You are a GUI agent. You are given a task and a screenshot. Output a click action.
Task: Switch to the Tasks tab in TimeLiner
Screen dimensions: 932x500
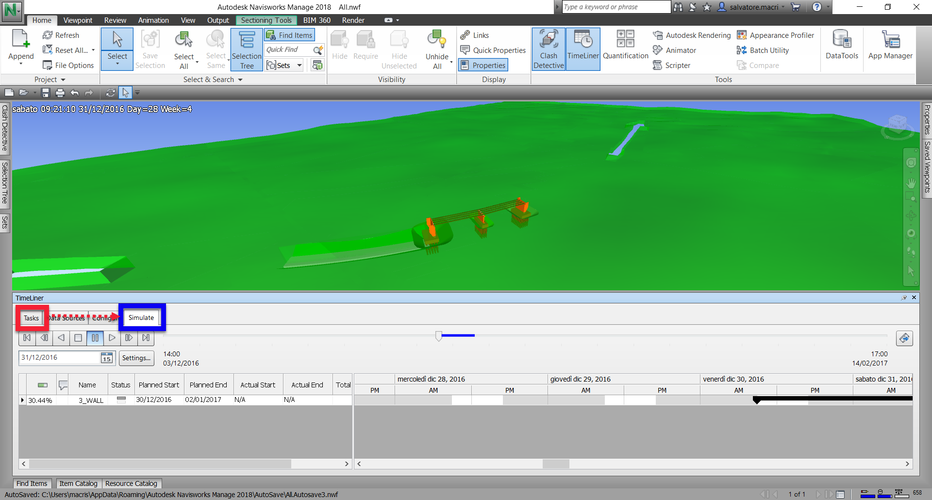pos(32,318)
